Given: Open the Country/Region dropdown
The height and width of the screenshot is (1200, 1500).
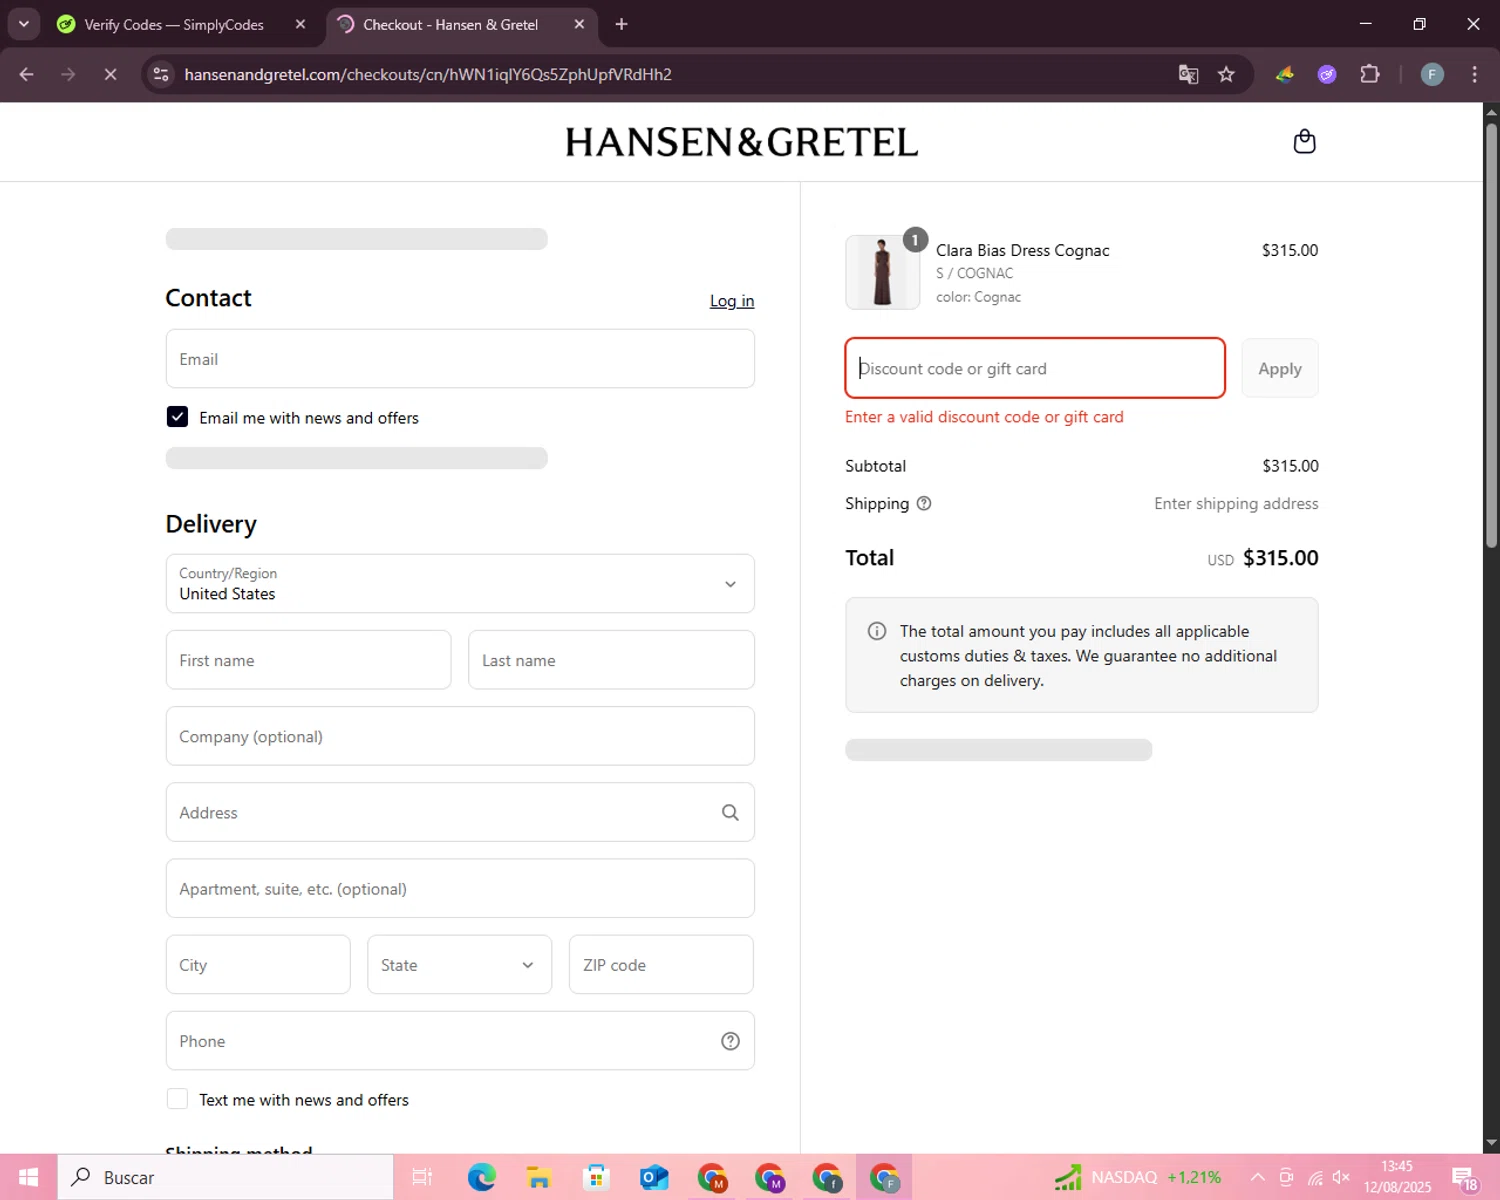Looking at the screenshot, I should click(x=460, y=583).
